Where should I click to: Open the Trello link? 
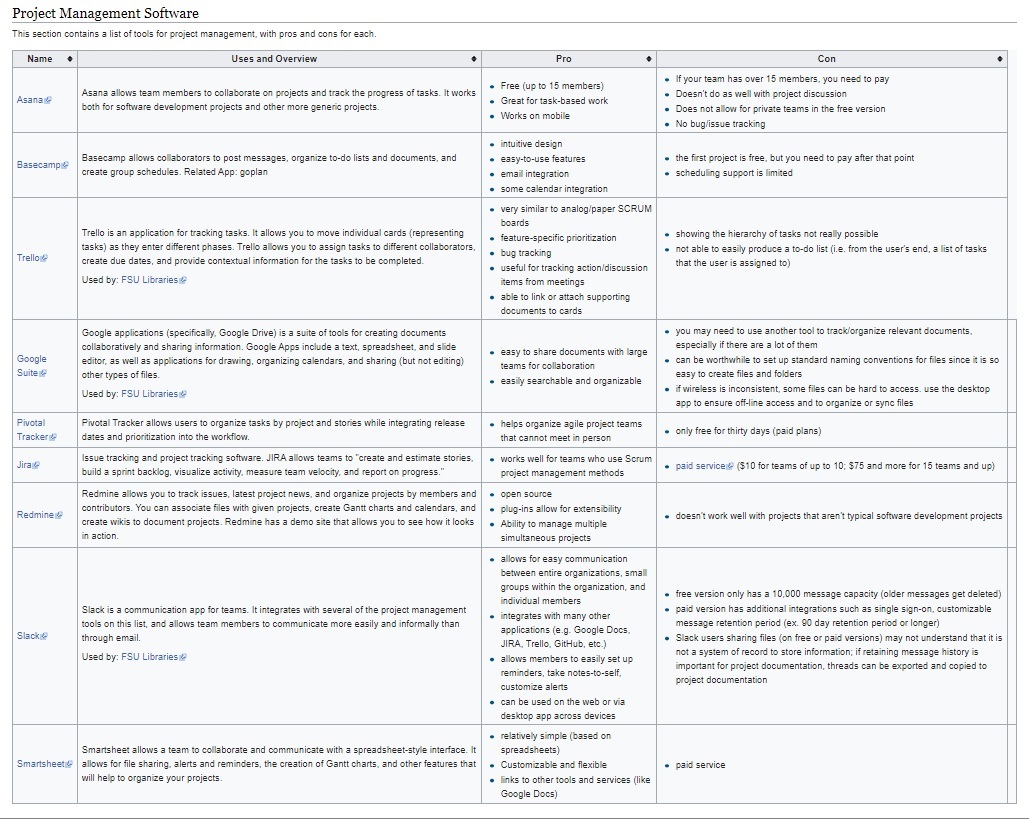[x=32, y=258]
